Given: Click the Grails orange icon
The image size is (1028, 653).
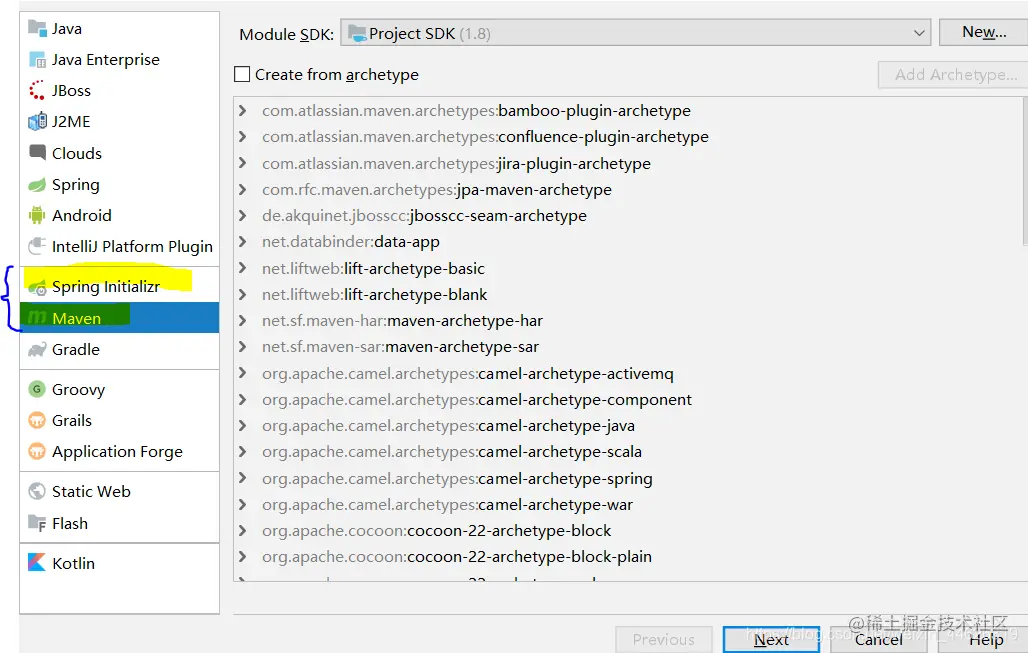Looking at the screenshot, I should (x=37, y=420).
